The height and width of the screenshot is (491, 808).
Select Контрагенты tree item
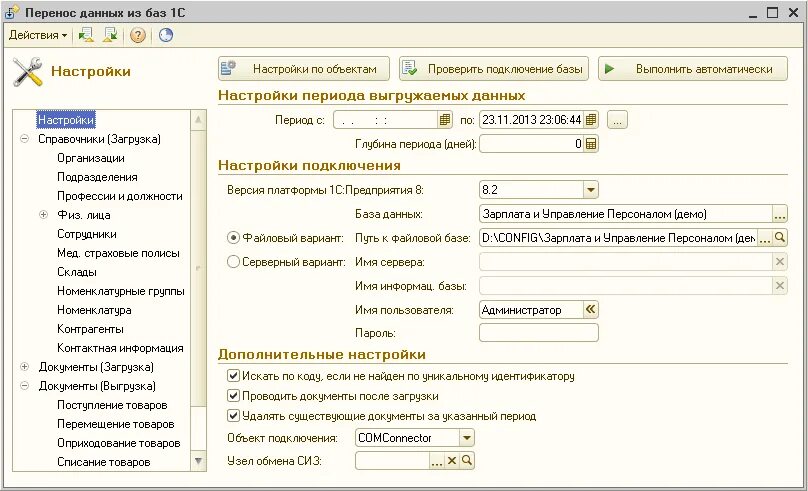tap(90, 329)
